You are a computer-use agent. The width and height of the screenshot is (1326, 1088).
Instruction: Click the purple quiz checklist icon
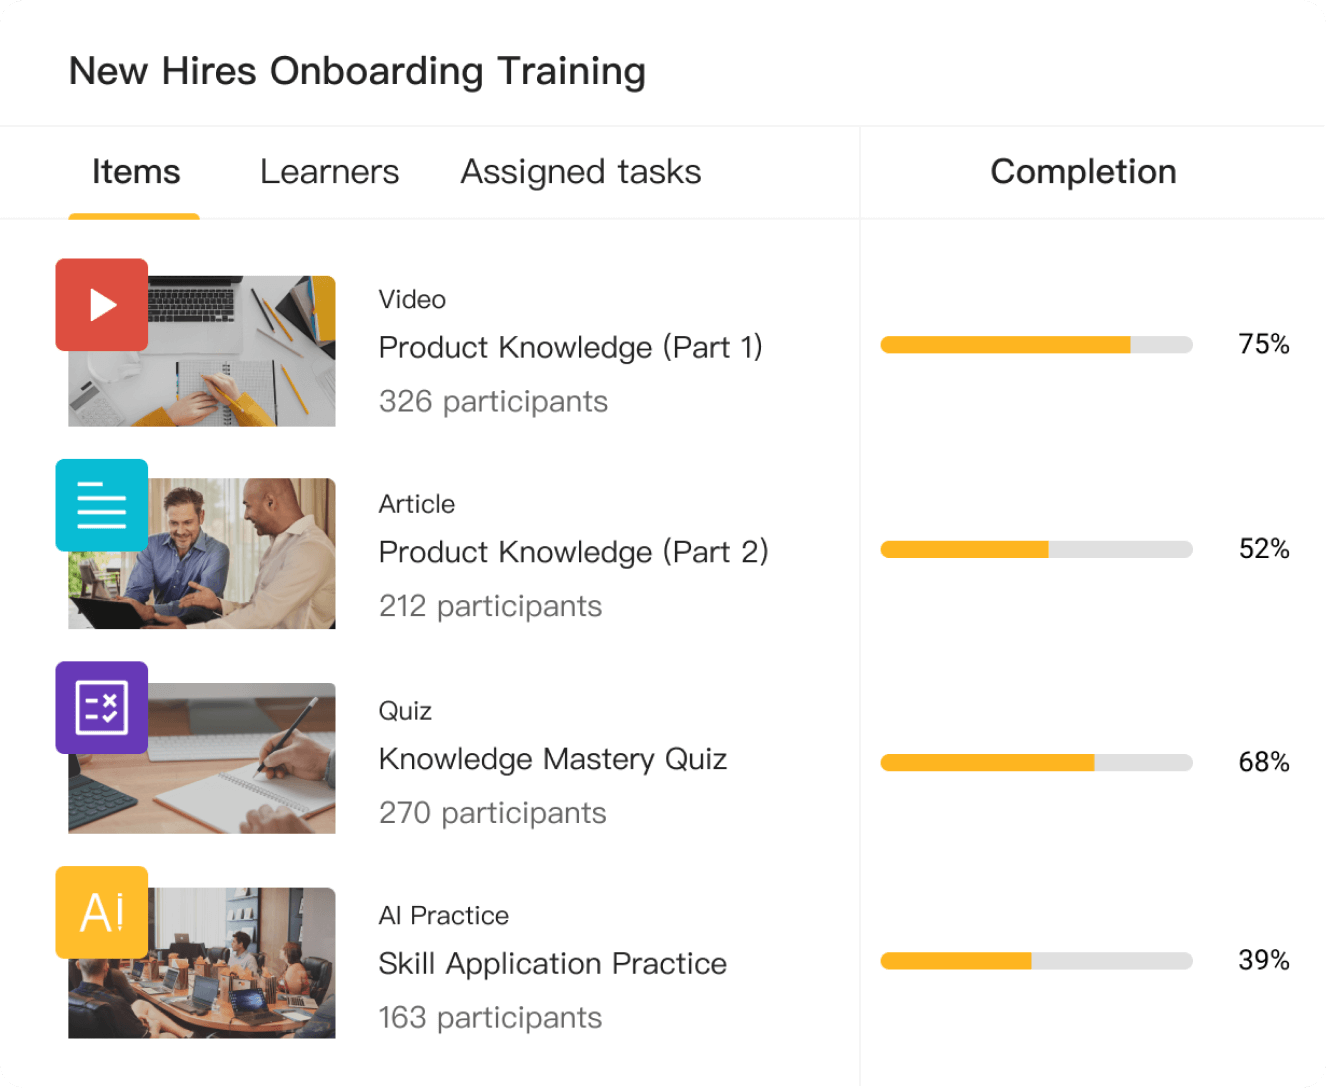[x=102, y=708]
